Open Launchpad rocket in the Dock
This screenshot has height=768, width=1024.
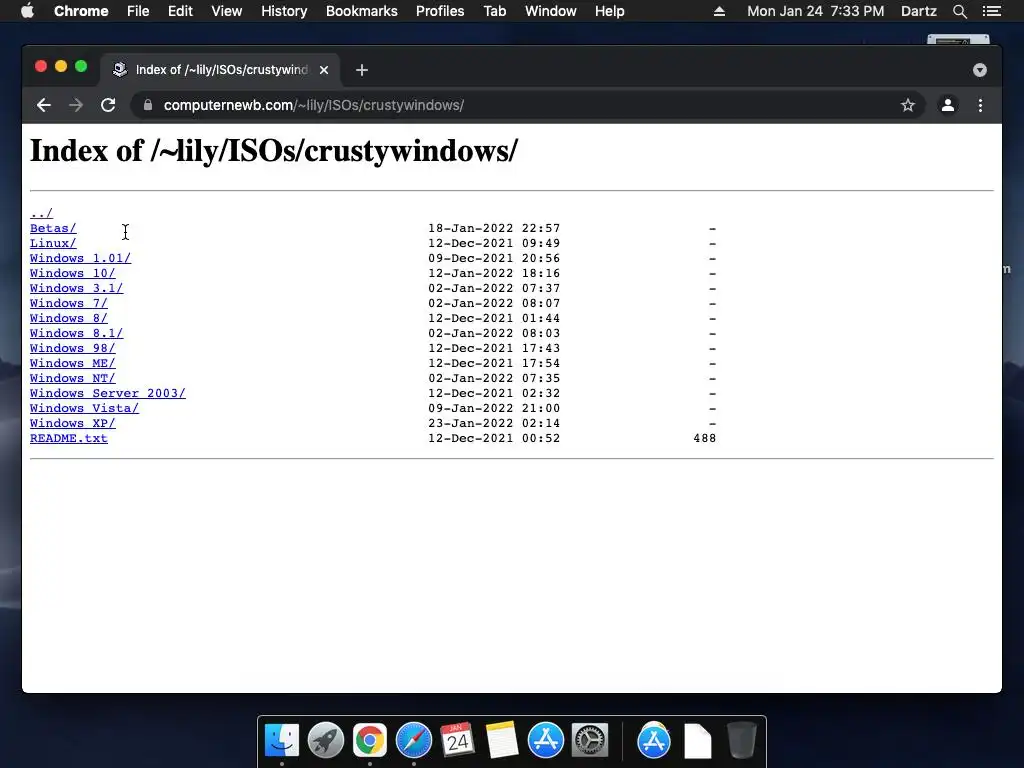click(326, 741)
